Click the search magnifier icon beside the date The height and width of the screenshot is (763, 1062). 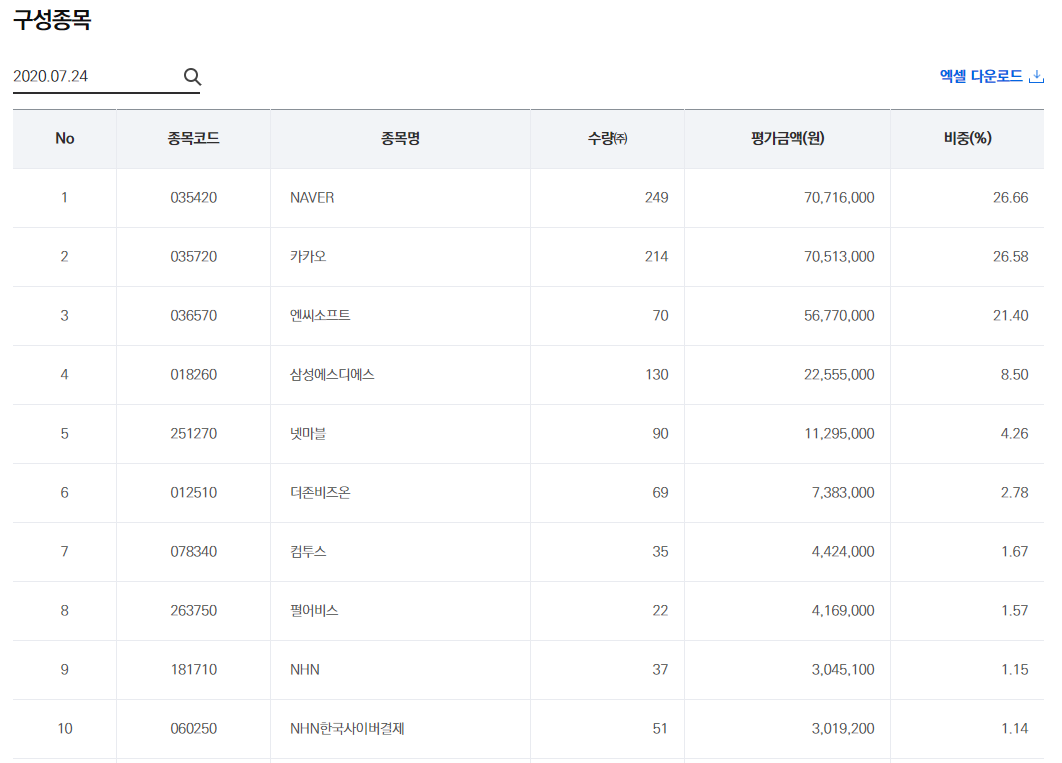(192, 77)
